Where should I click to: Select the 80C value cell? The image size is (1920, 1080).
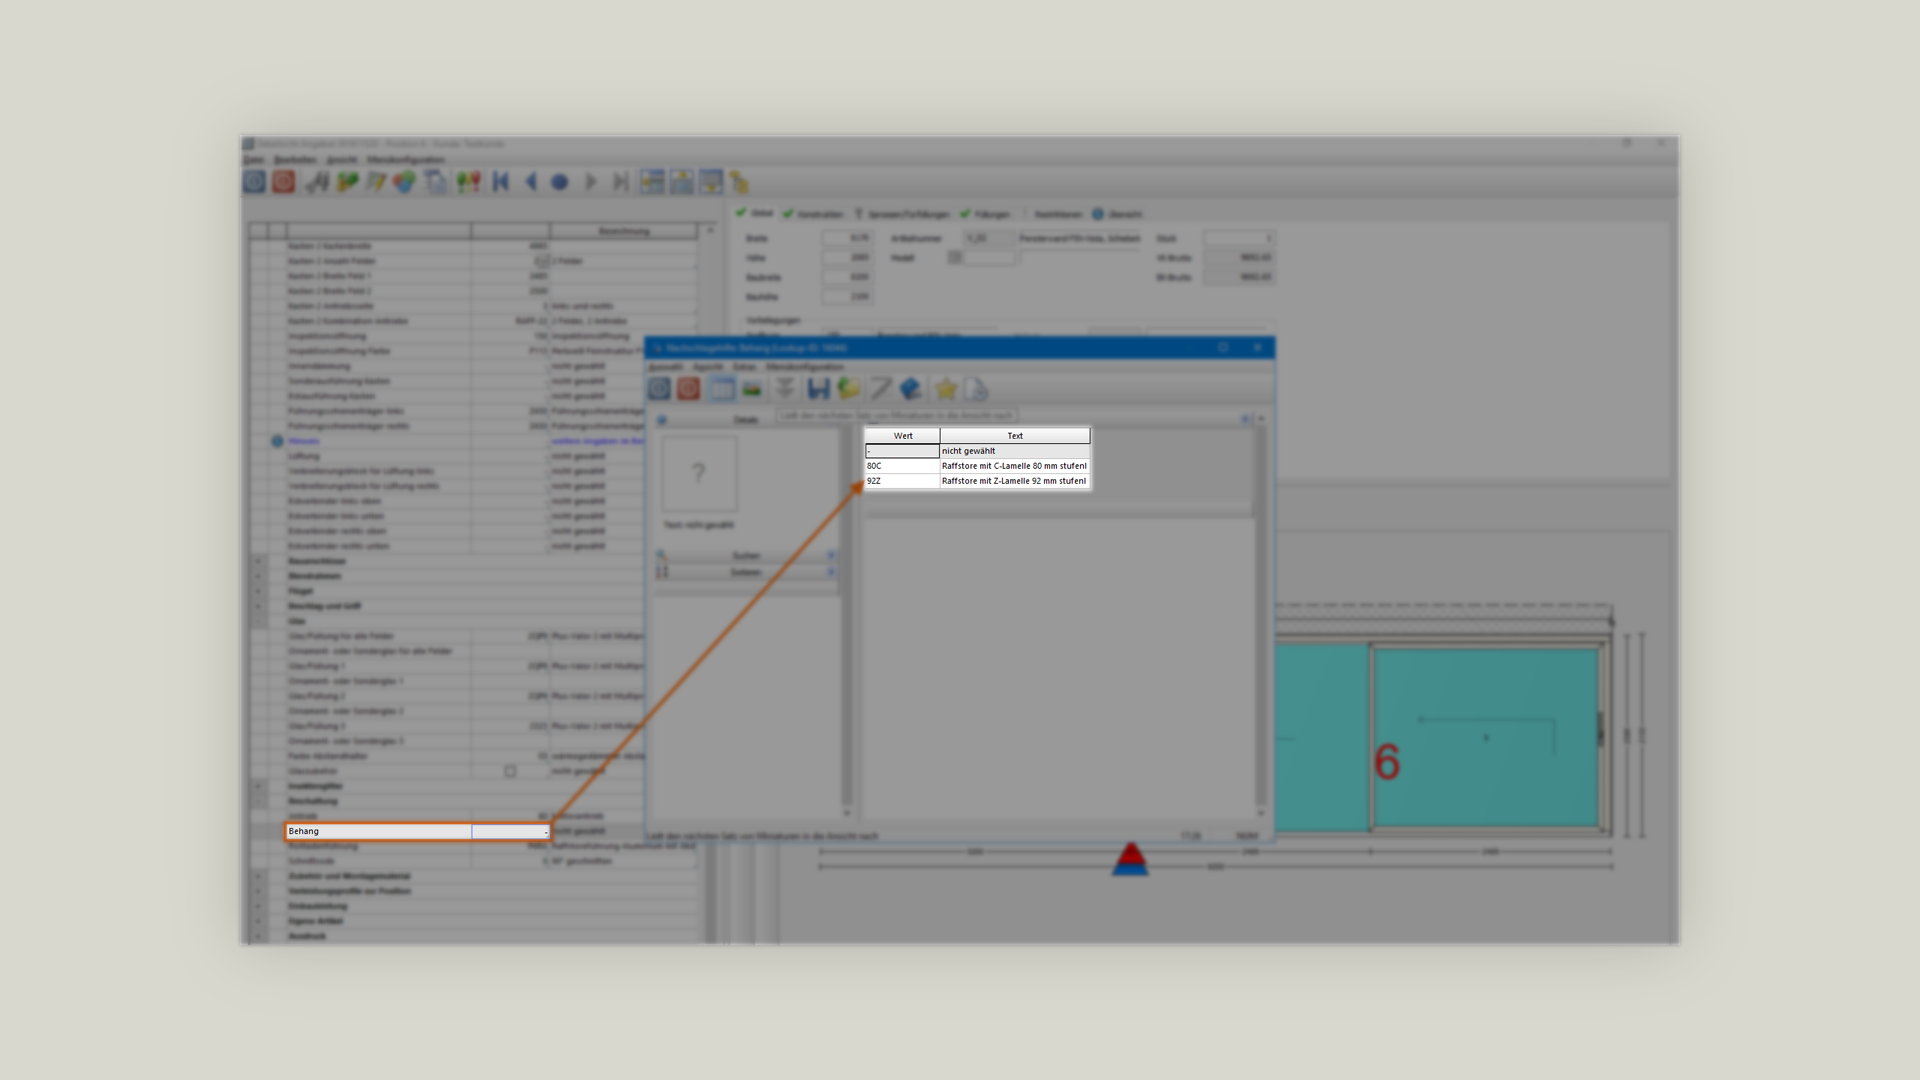[x=902, y=466]
